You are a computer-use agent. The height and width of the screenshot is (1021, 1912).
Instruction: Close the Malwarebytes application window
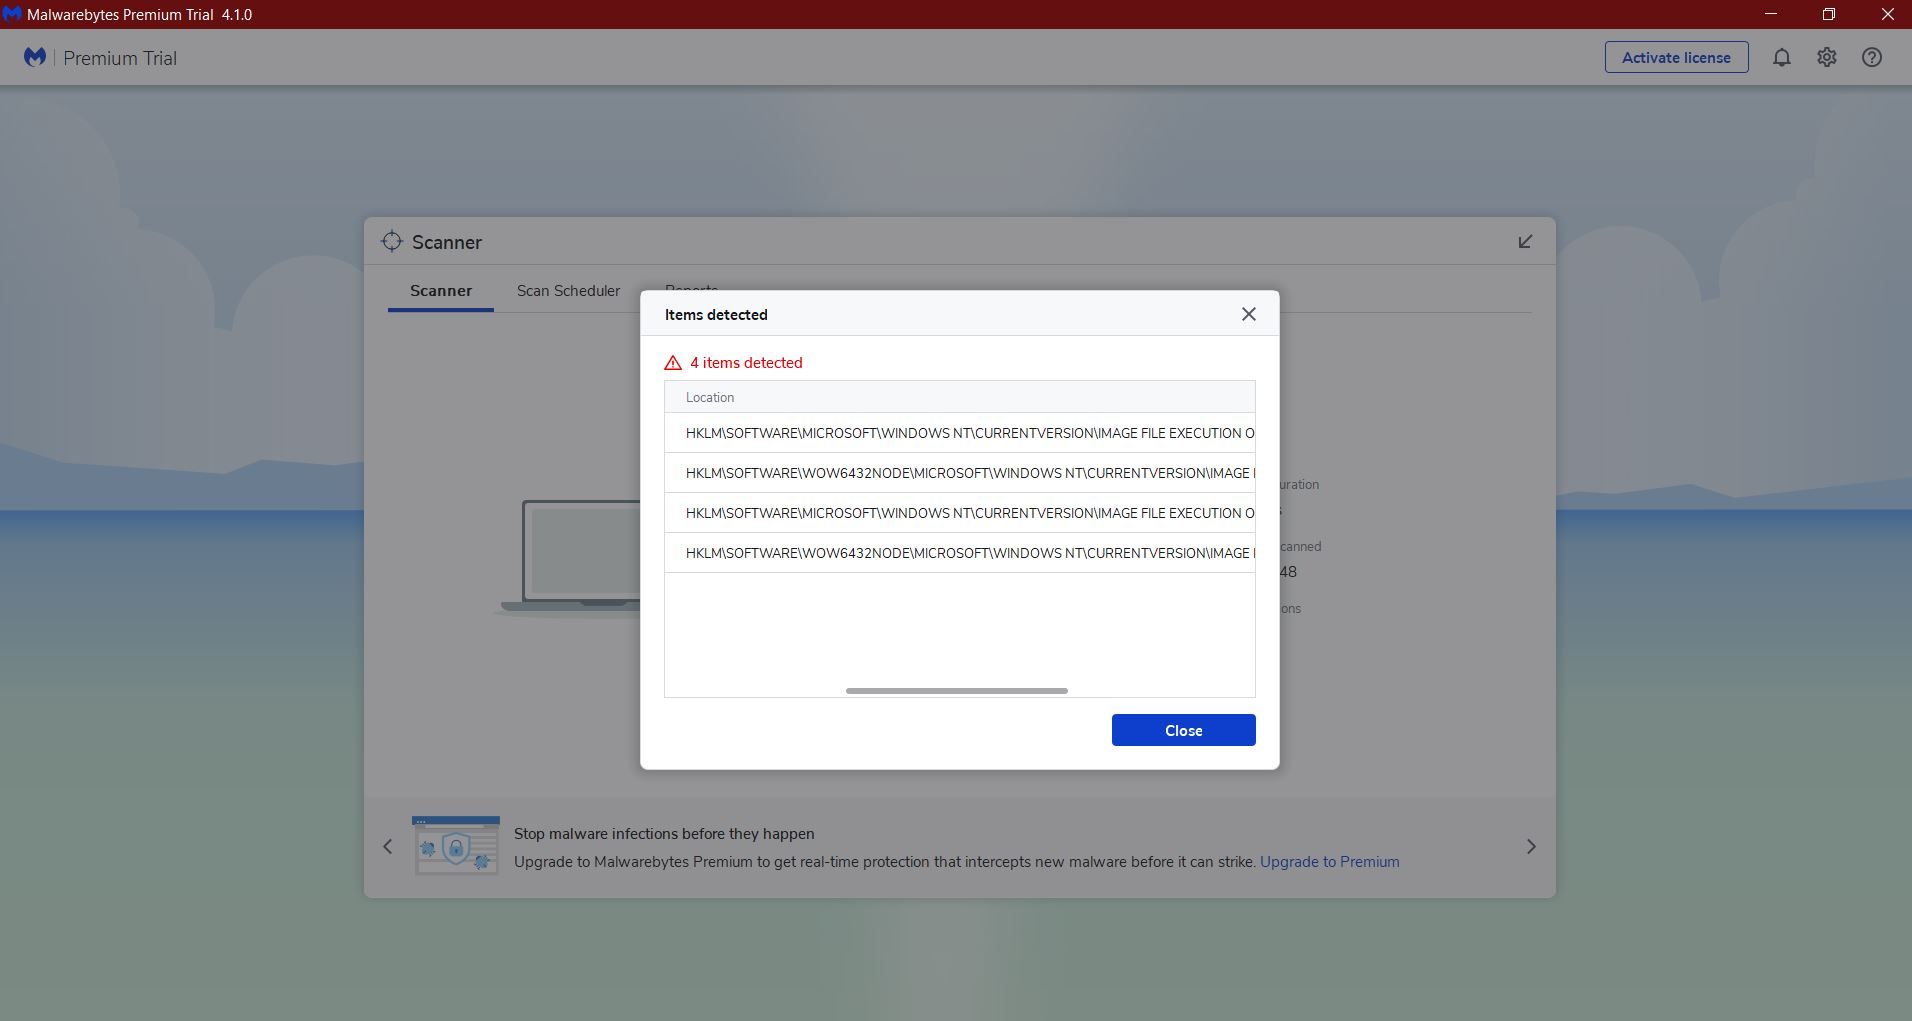pos(1887,14)
